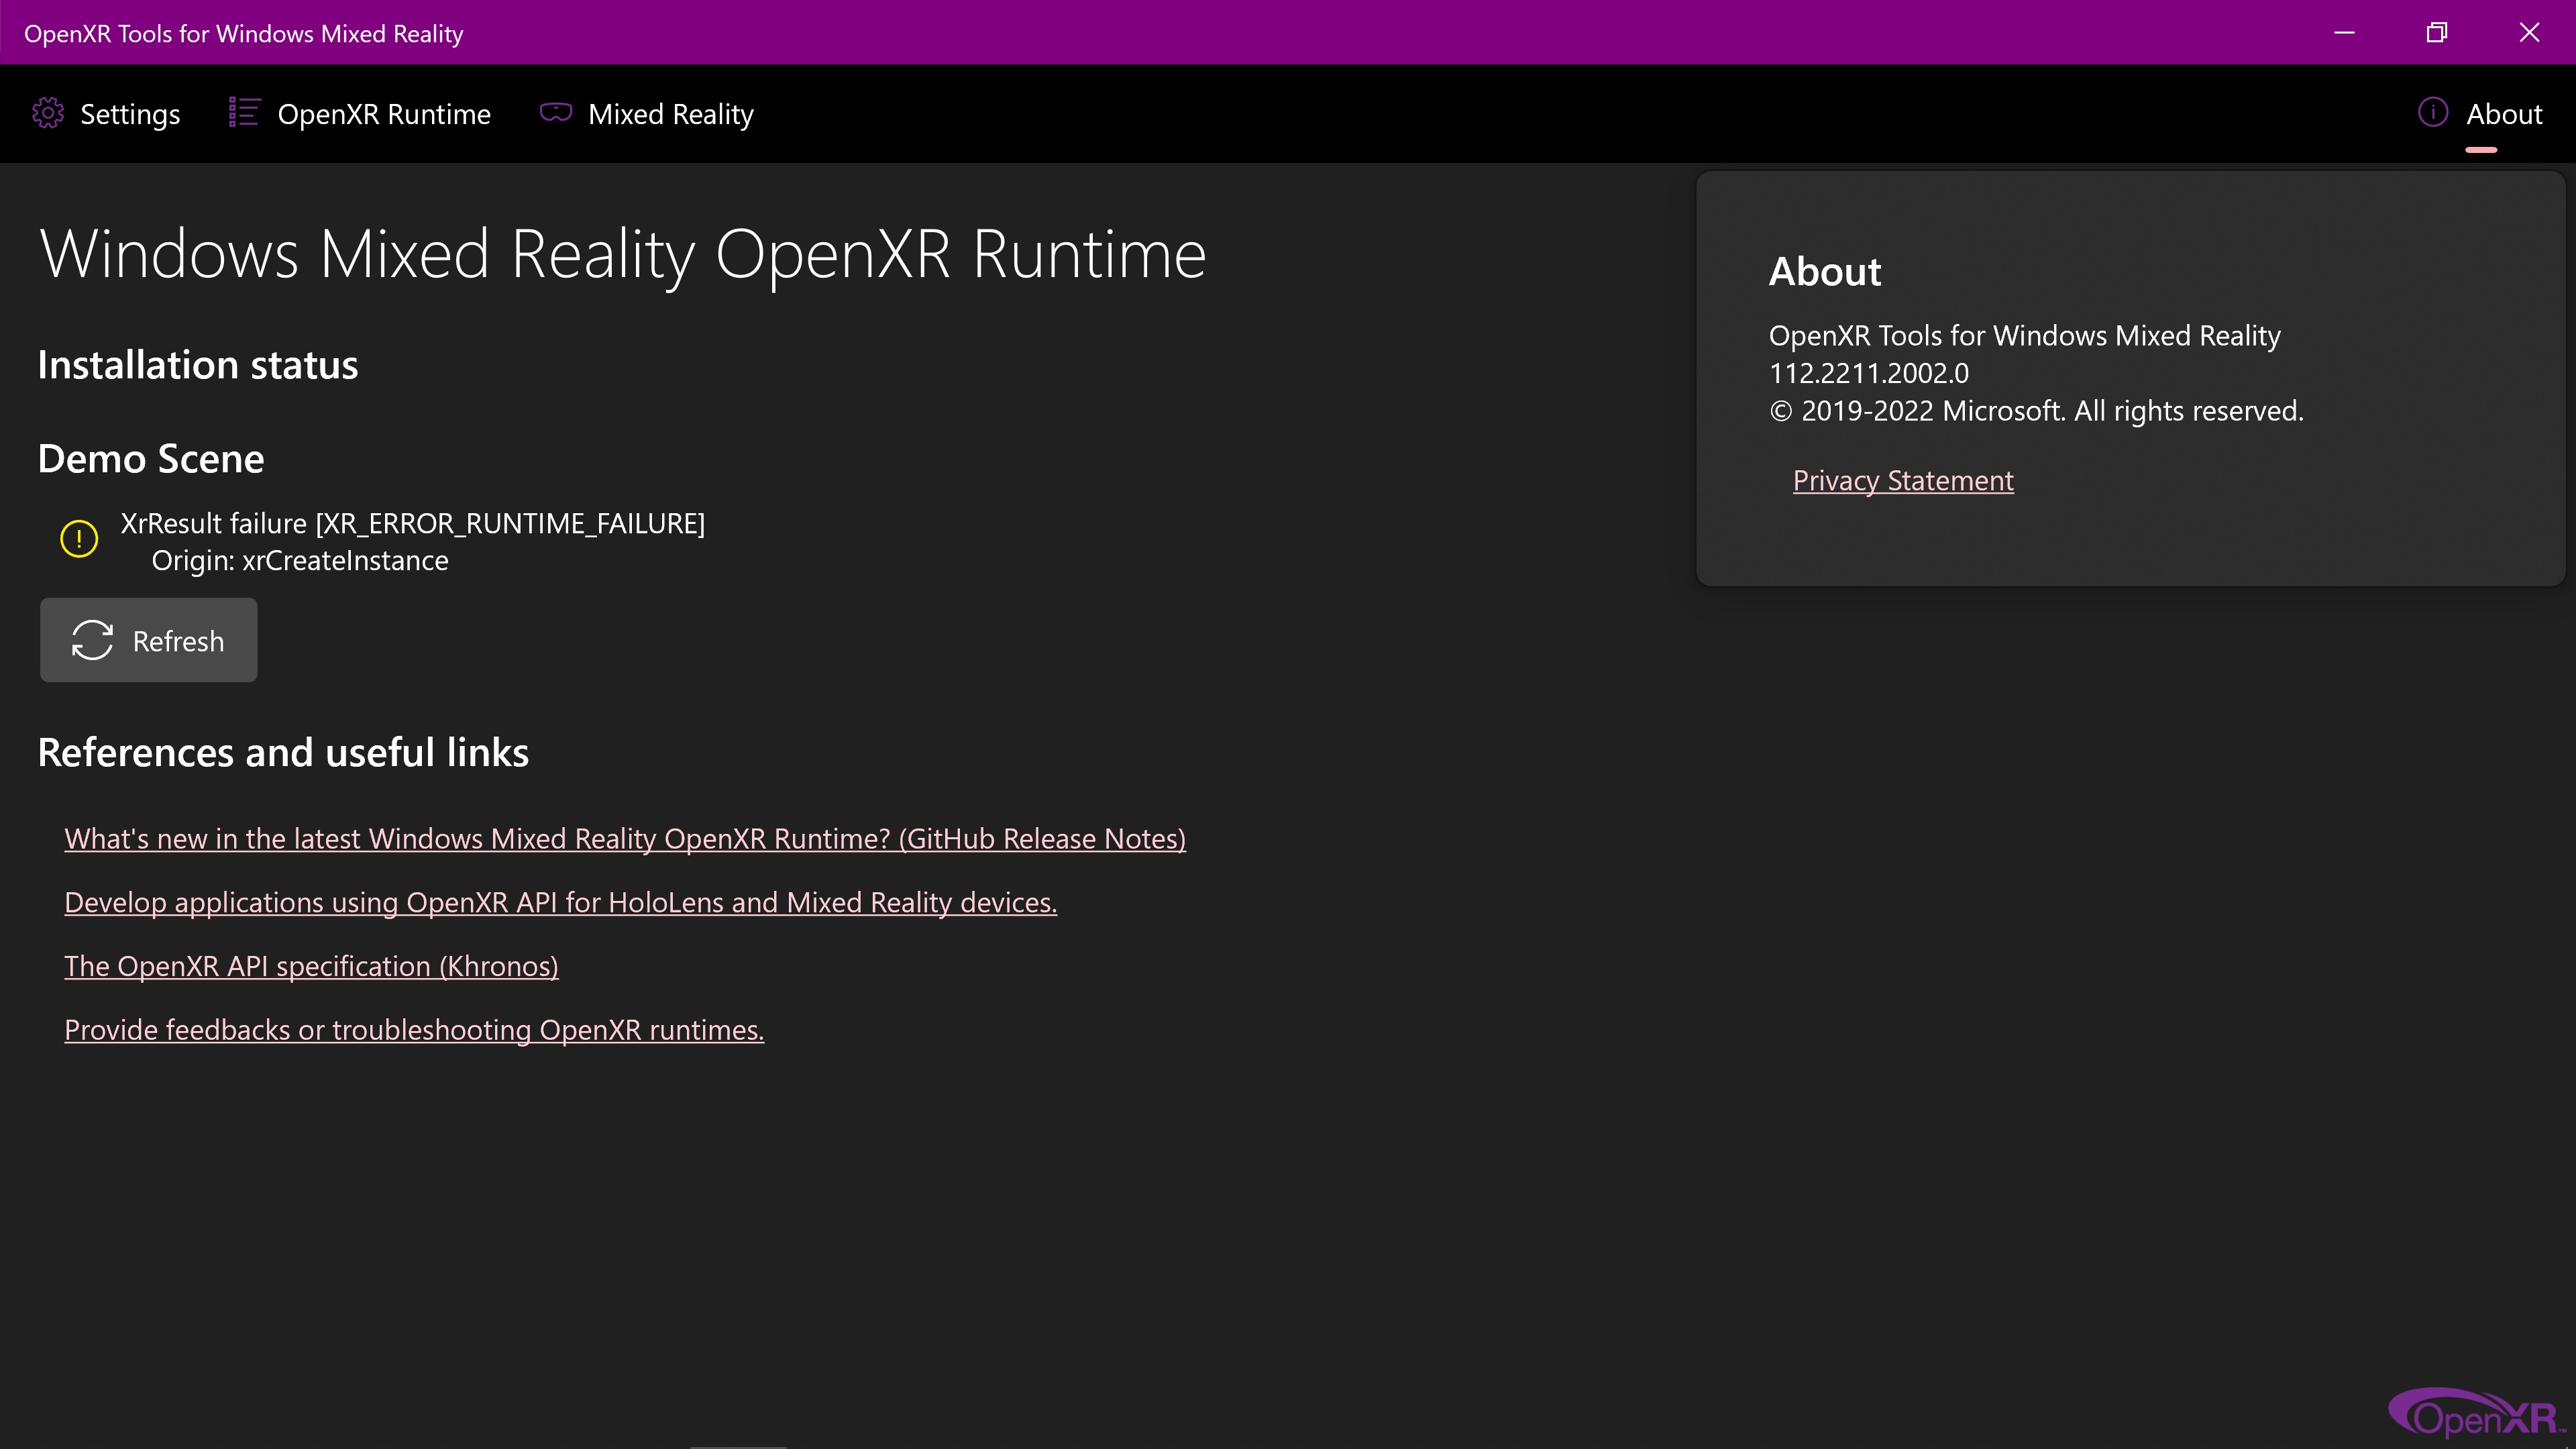Click app name line in About panel
The image size is (2576, 1449).
(x=2025, y=336)
